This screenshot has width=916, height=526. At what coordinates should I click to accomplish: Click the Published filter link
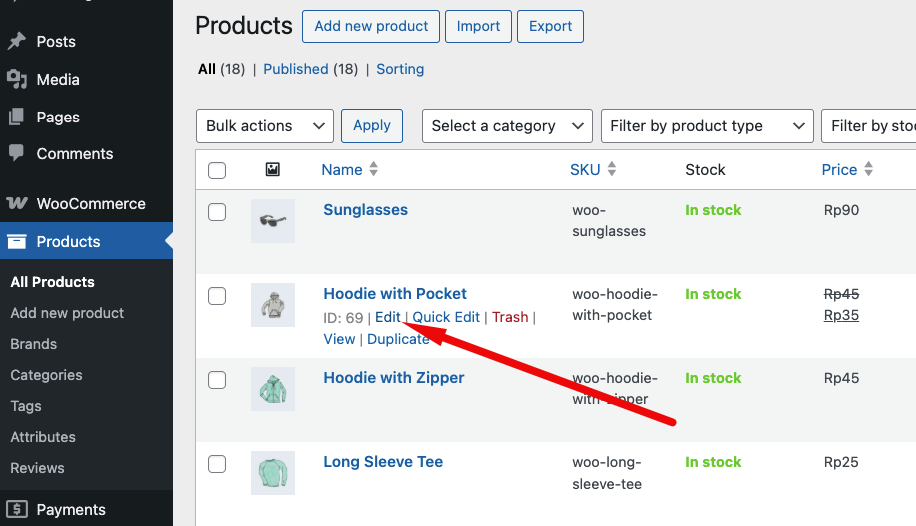(295, 69)
